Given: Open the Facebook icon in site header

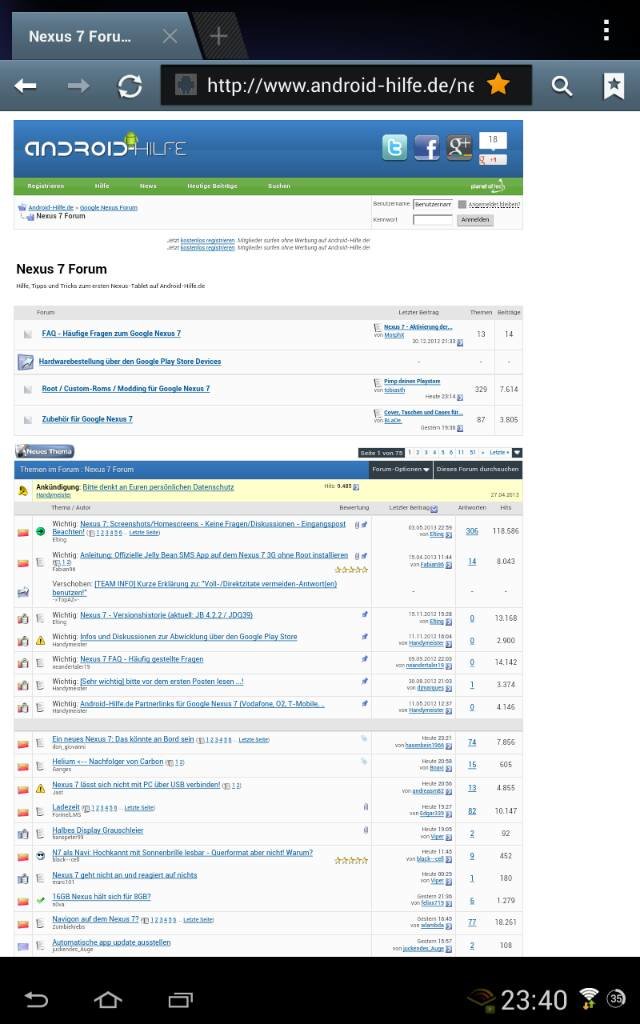Looking at the screenshot, I should click(426, 148).
